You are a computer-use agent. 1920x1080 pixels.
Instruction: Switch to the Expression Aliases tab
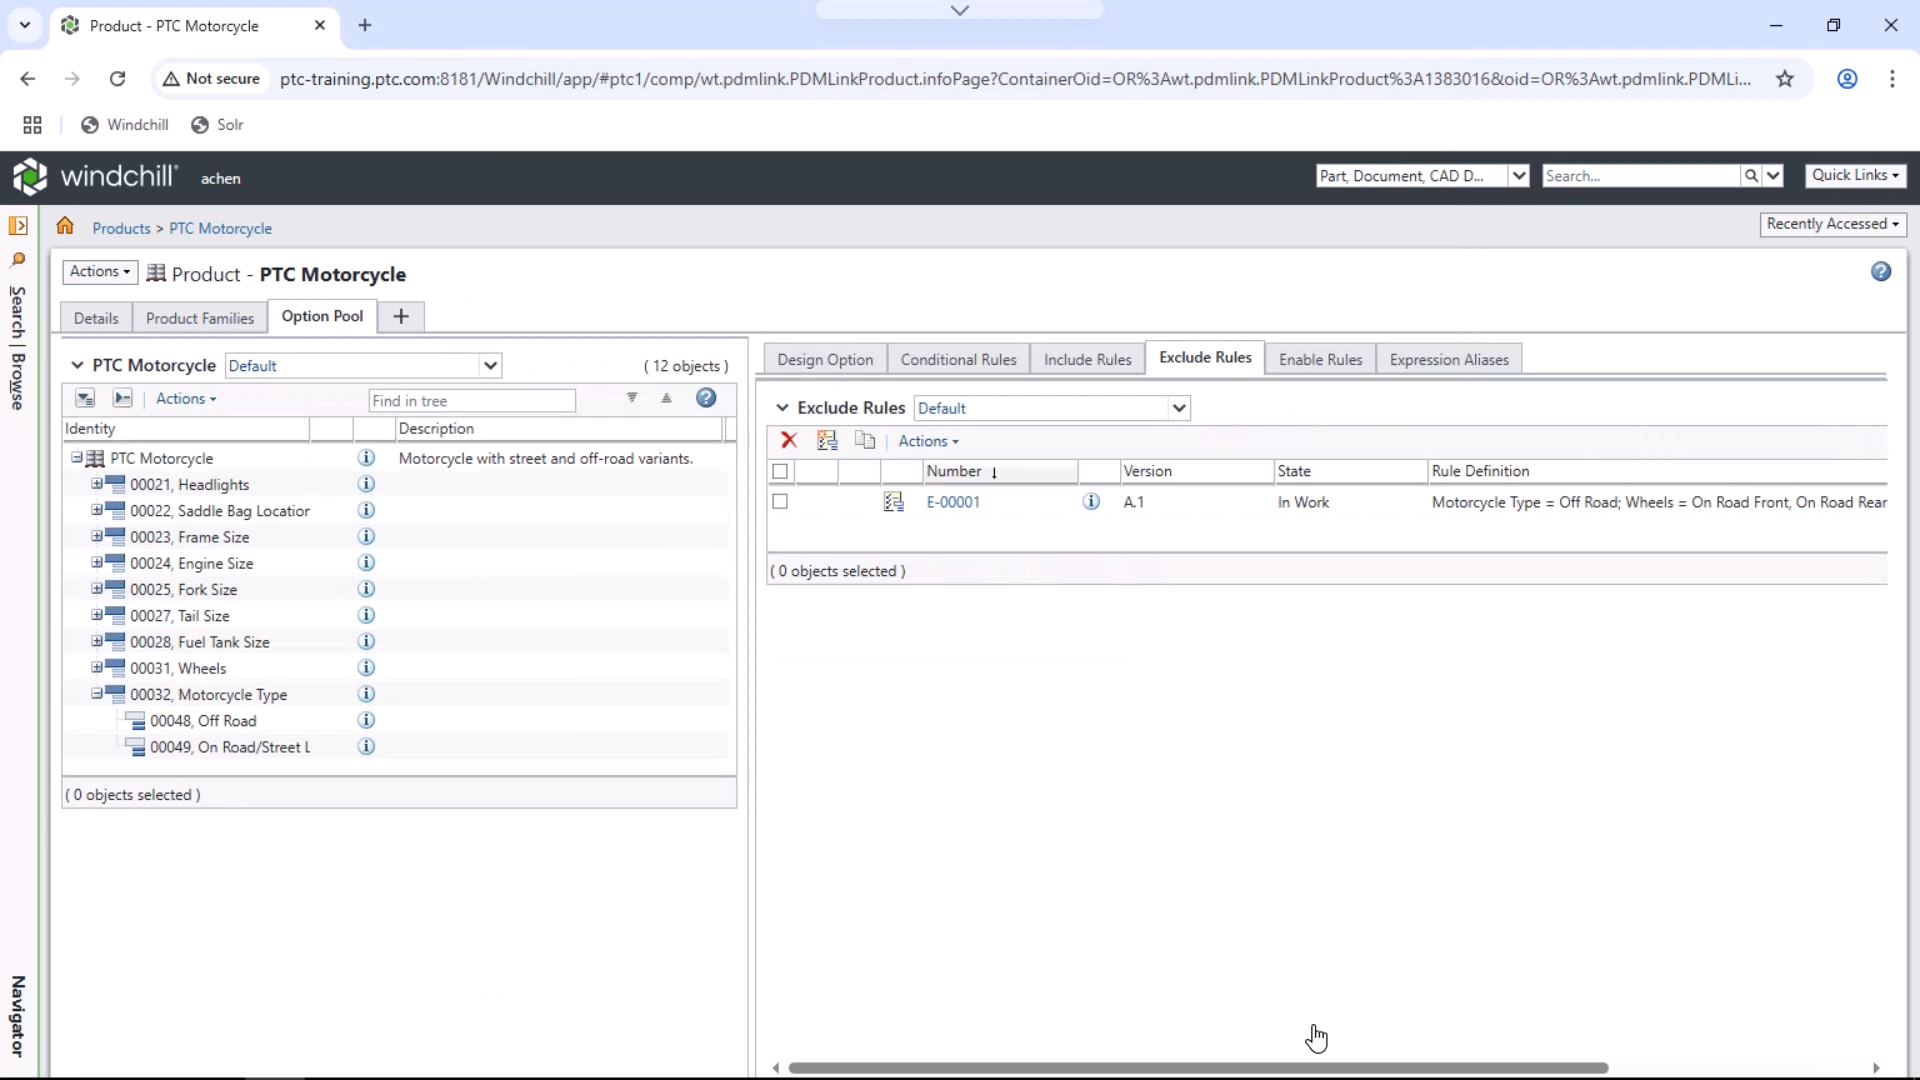pyautogui.click(x=1449, y=359)
